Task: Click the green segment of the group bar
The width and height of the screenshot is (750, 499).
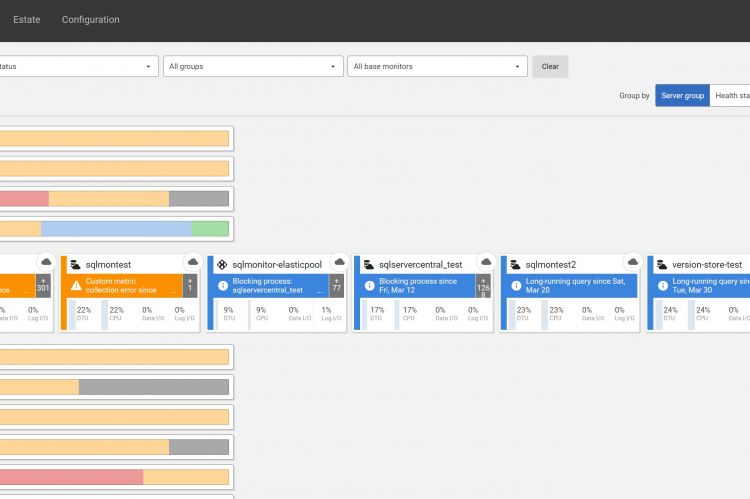Action: pyautogui.click(x=210, y=229)
